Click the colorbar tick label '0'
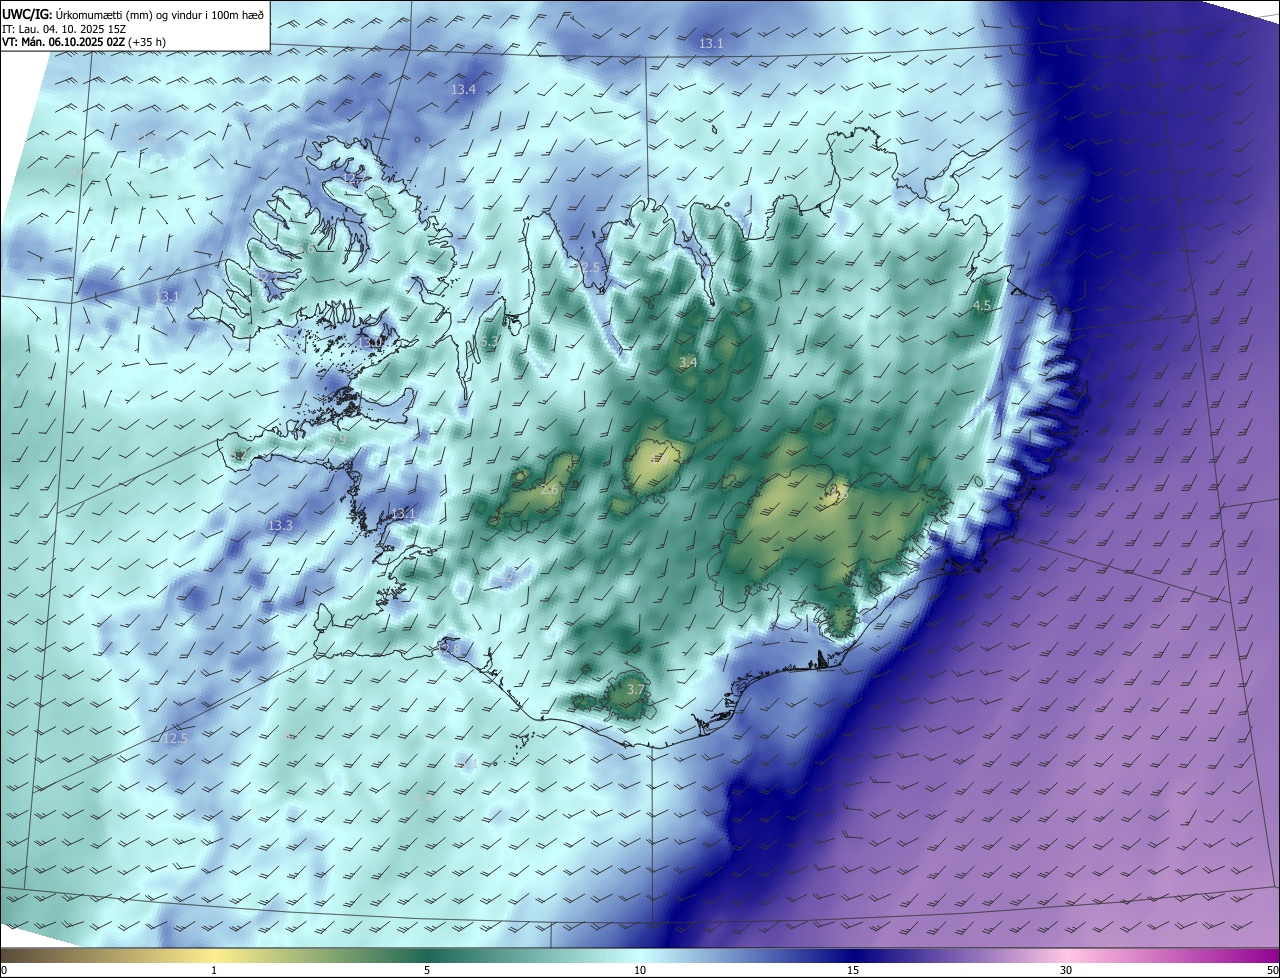The height and width of the screenshot is (978, 1280). (4, 970)
